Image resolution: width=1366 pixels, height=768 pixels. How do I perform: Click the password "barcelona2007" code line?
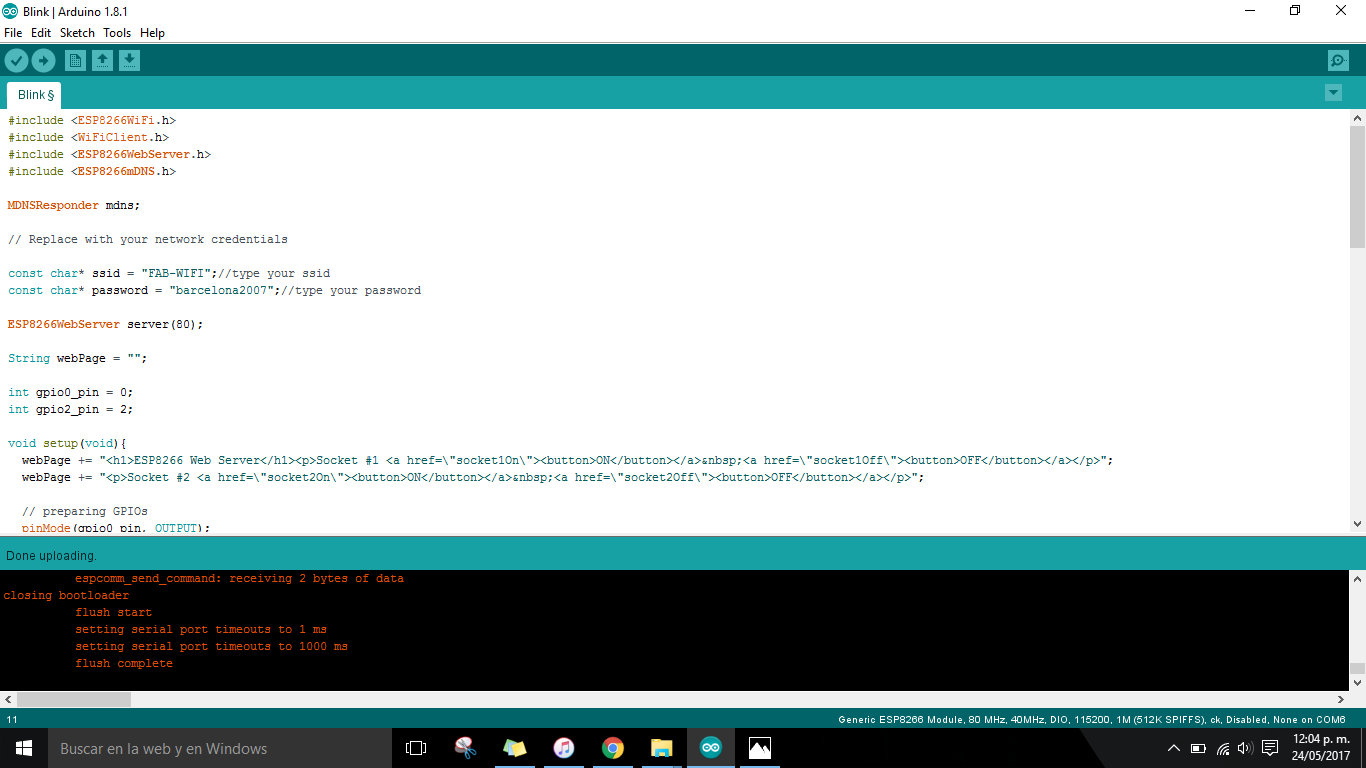coord(214,290)
